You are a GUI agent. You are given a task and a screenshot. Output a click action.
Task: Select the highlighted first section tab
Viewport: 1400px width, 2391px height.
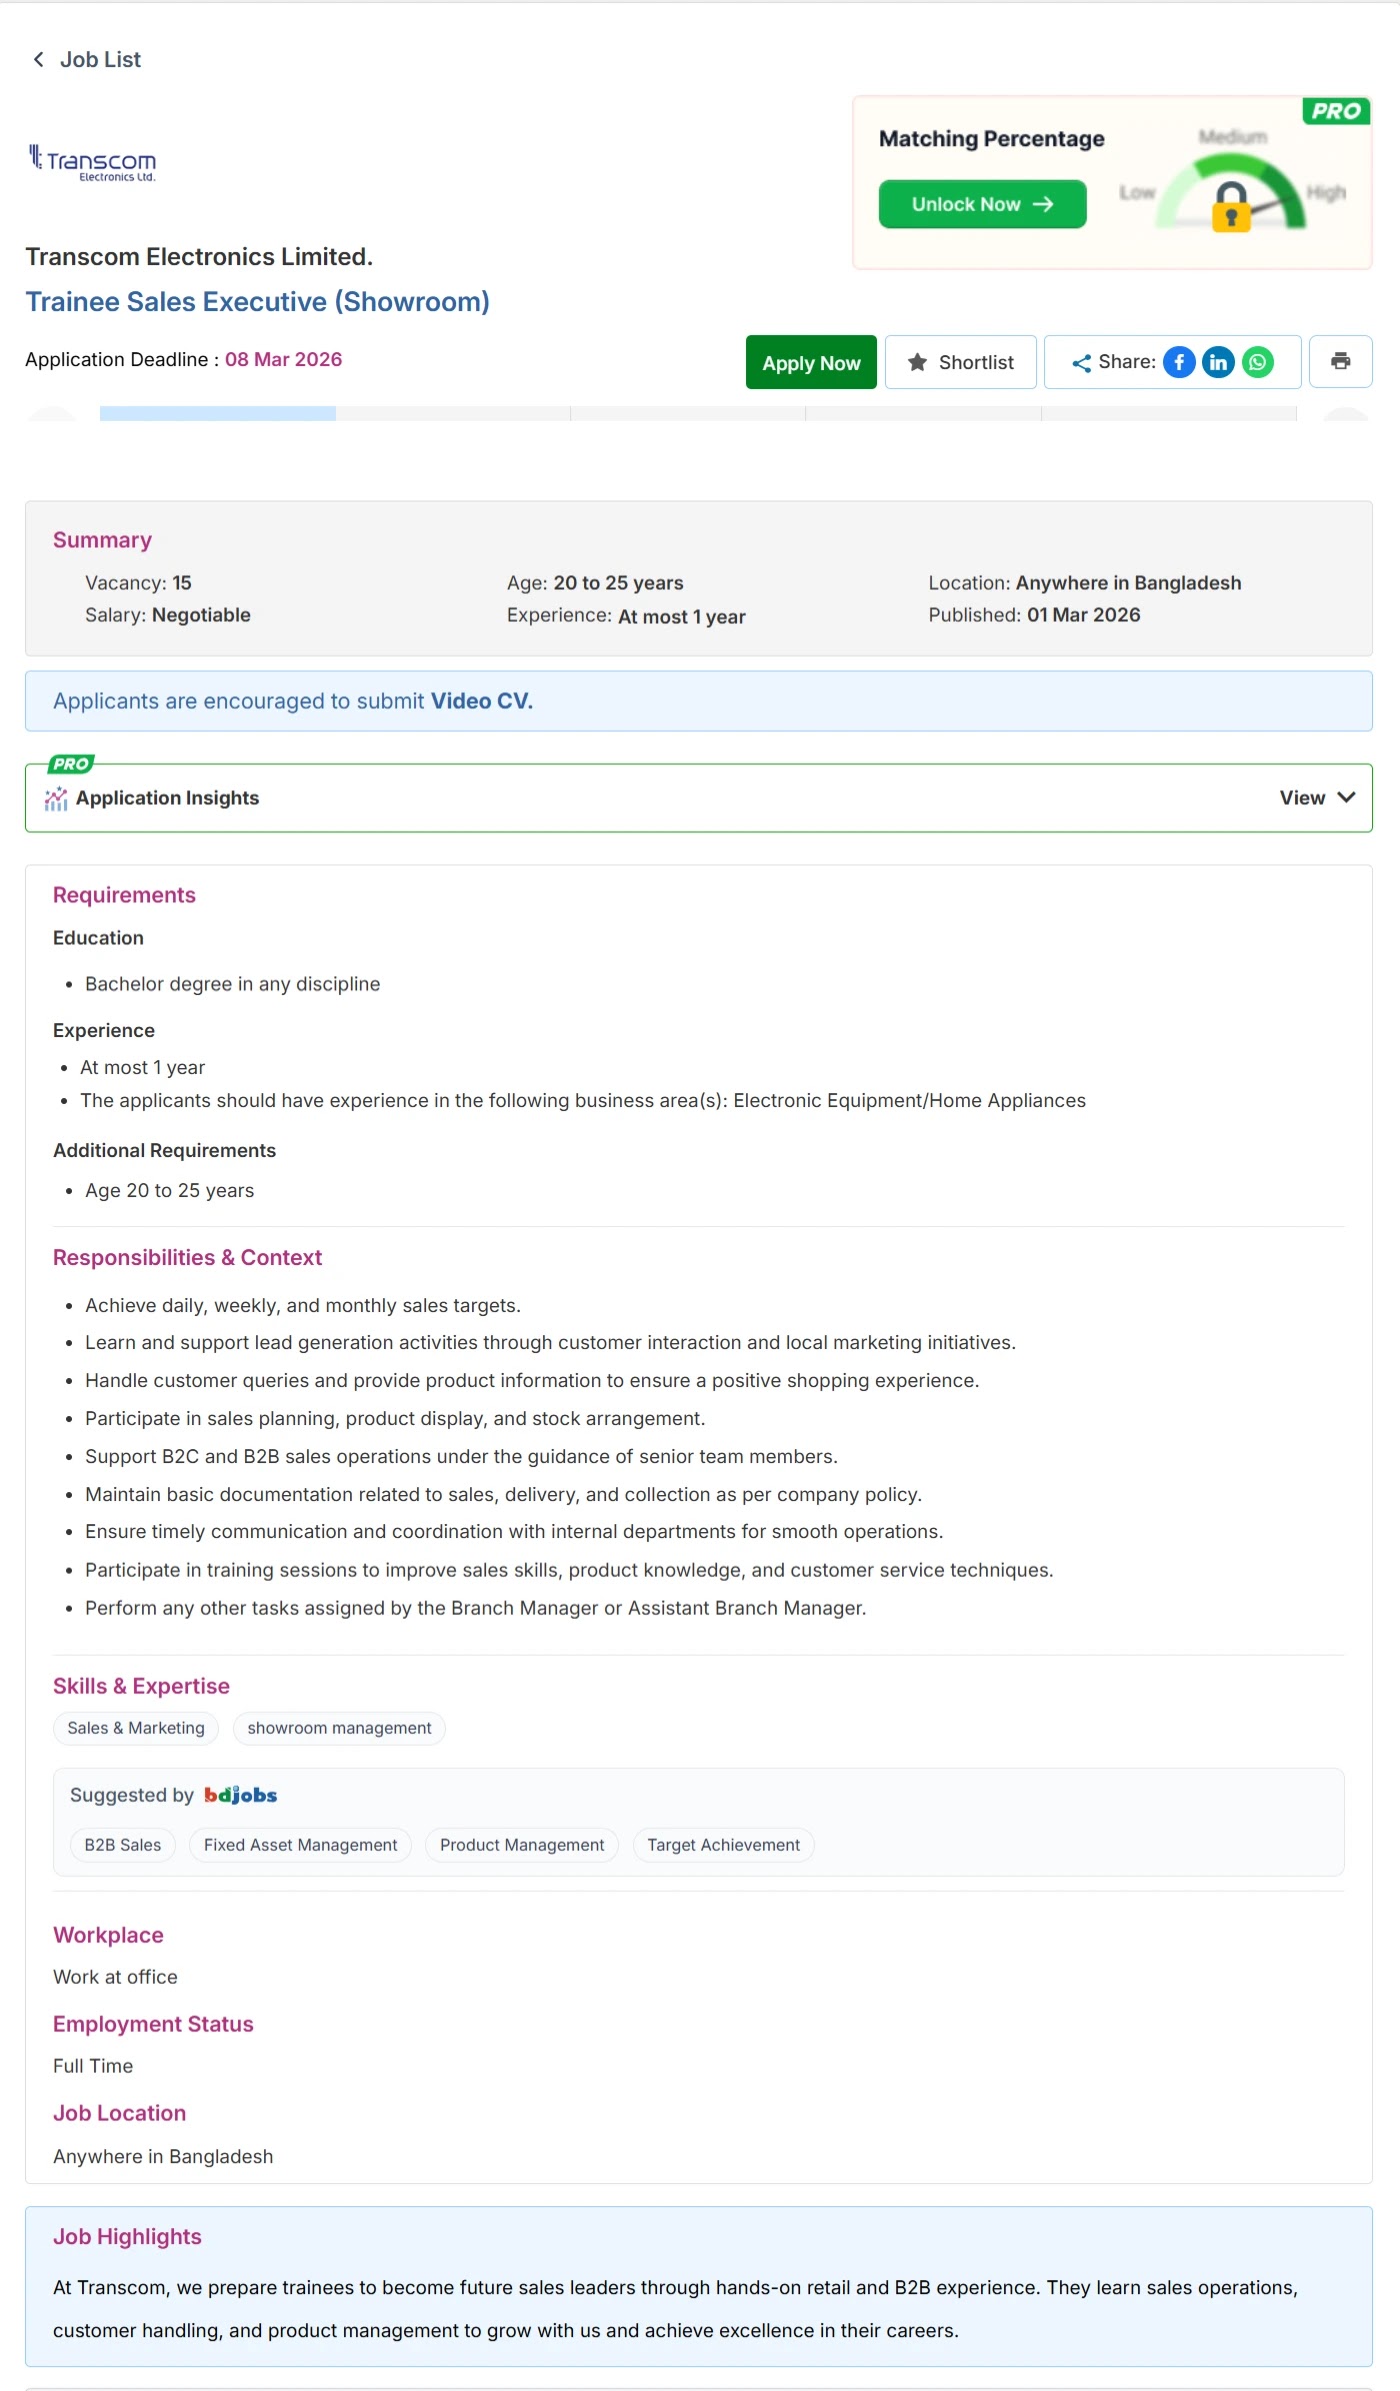point(218,413)
